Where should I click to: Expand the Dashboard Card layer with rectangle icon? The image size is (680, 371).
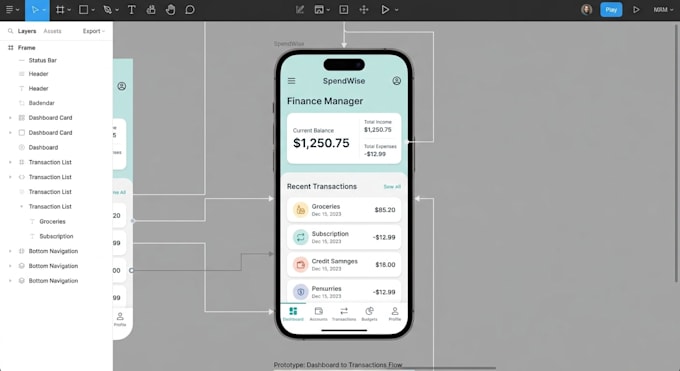pyautogui.click(x=10, y=133)
